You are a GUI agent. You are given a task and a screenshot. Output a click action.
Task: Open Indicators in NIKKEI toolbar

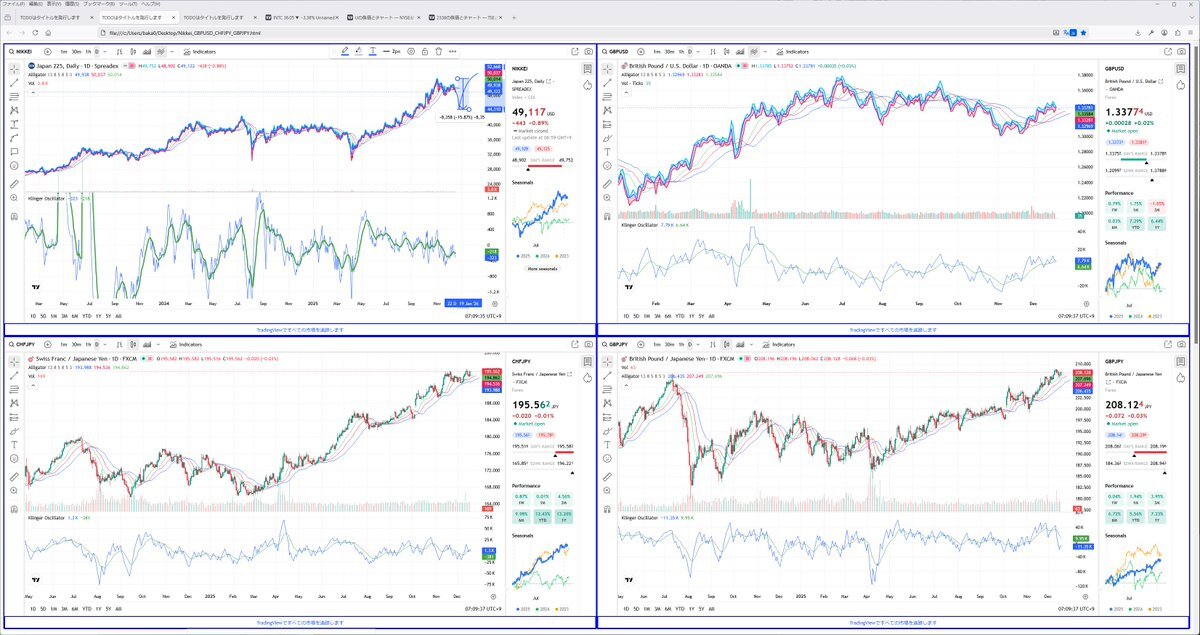[x=199, y=51]
